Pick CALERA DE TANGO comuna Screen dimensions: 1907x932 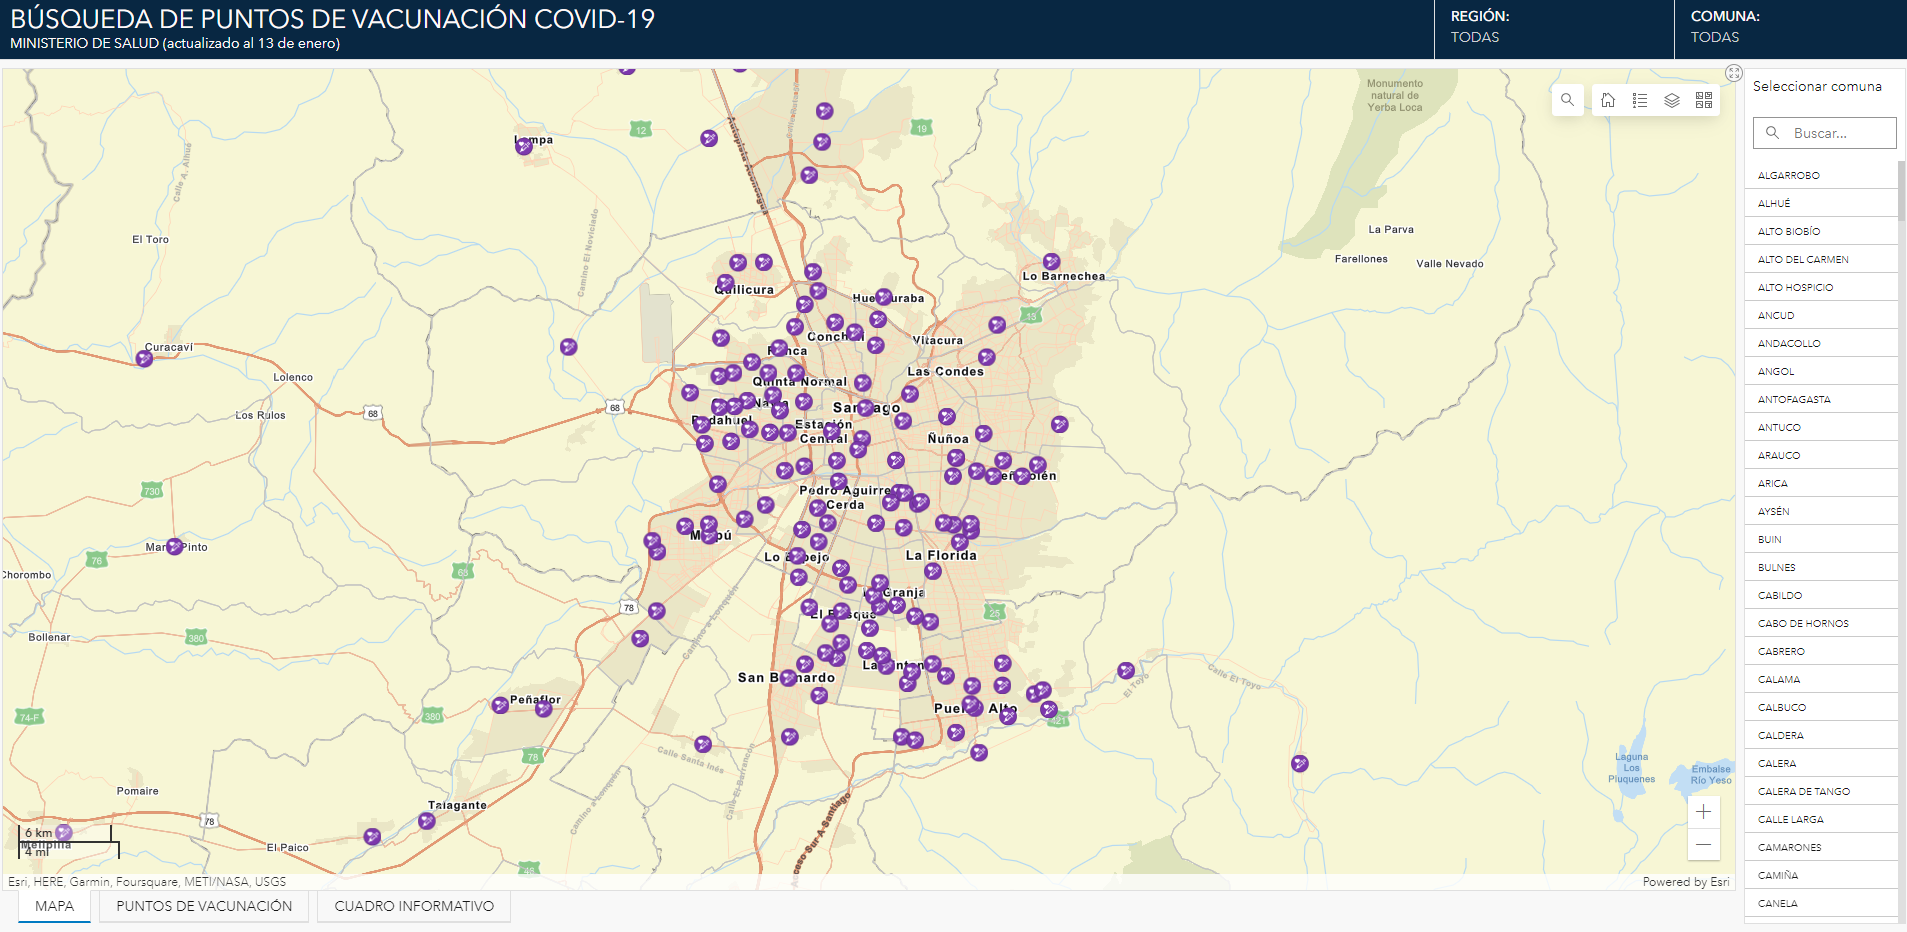pyautogui.click(x=1804, y=792)
